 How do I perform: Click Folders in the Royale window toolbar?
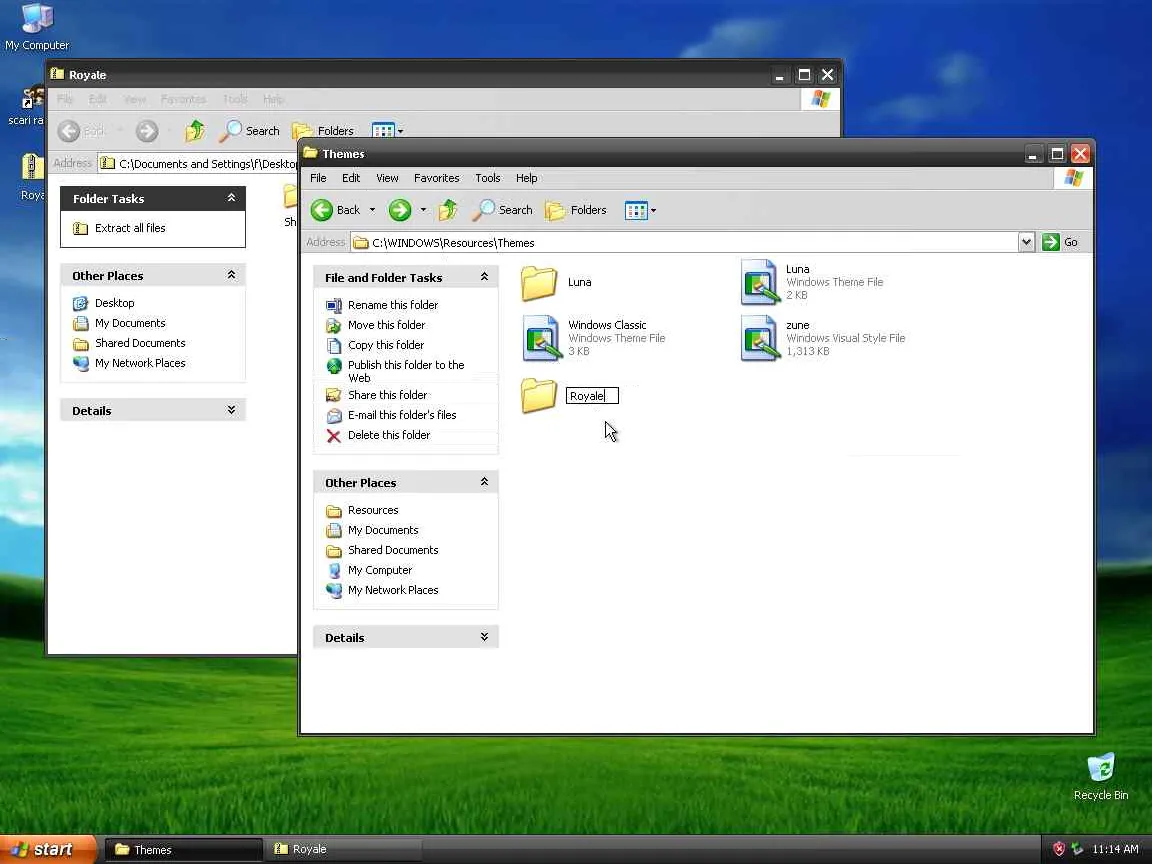(x=323, y=131)
